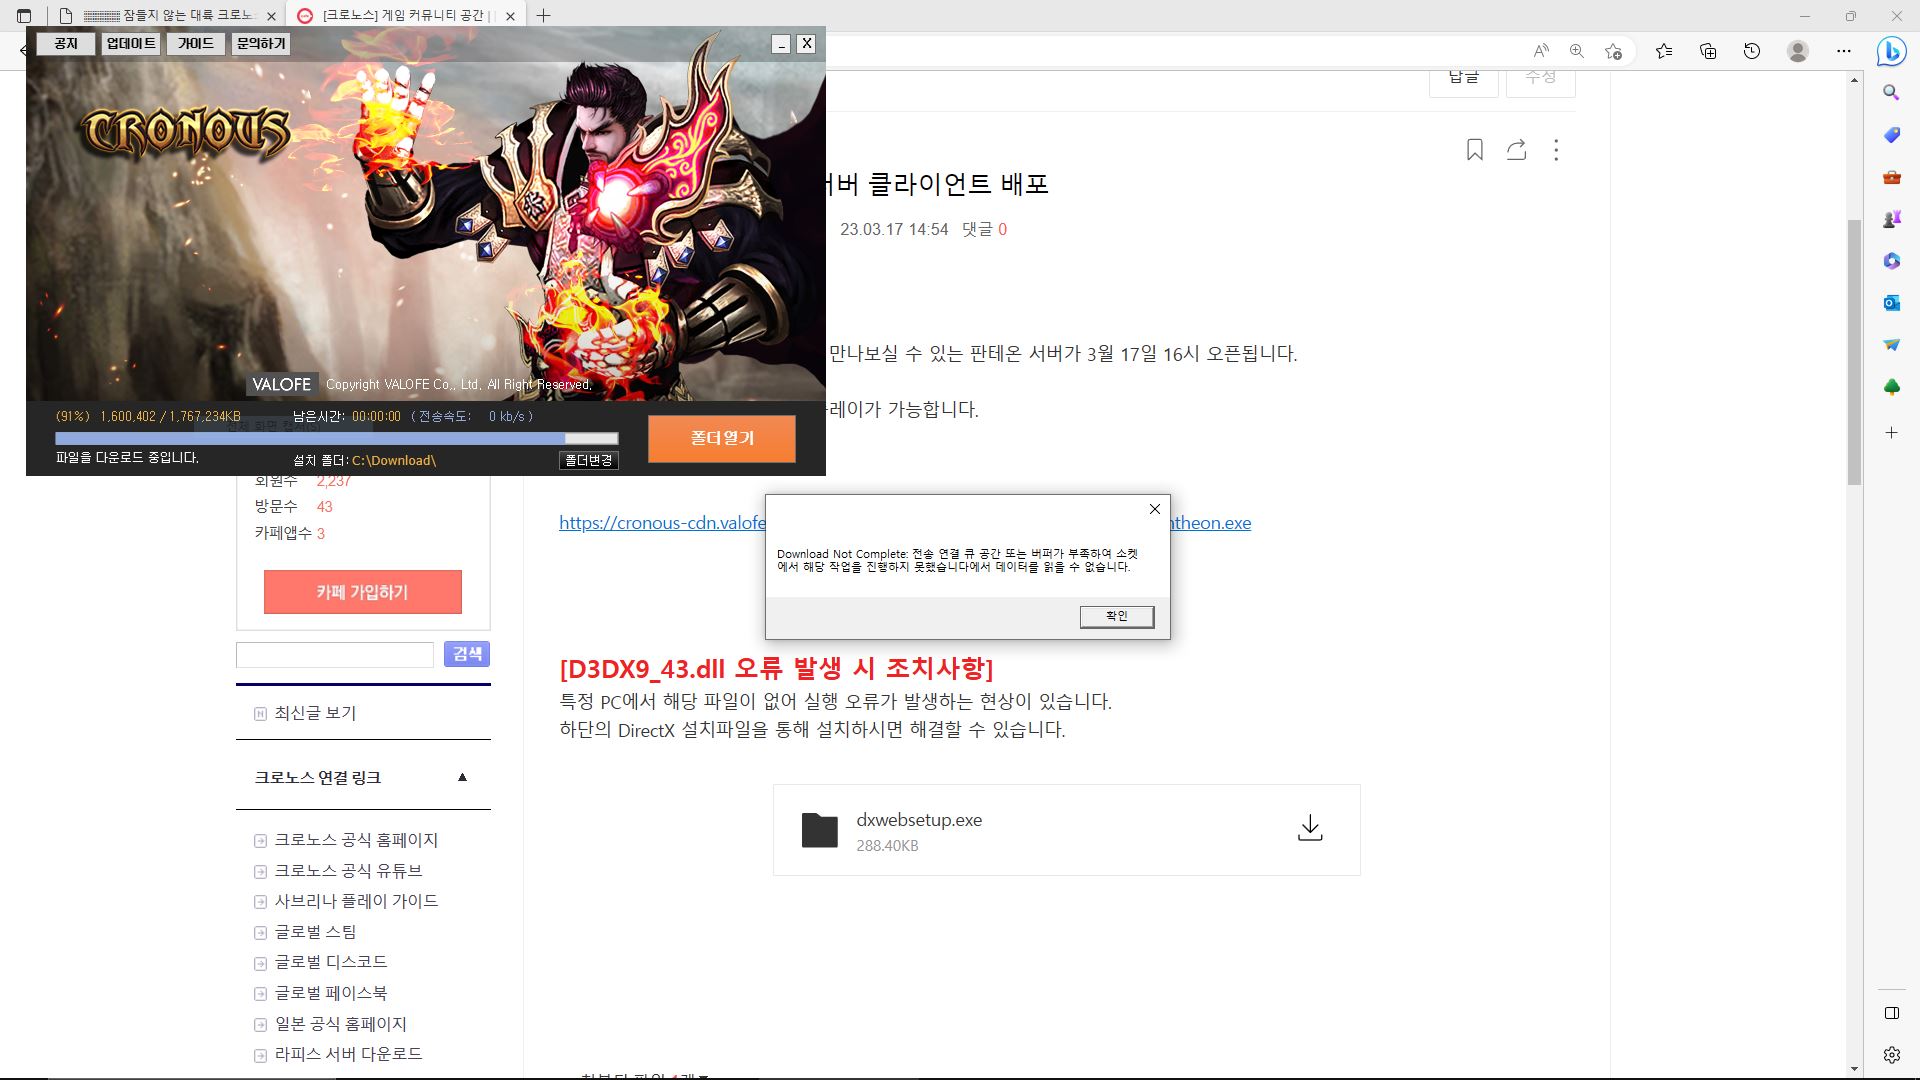Open sidebar settings gear icon
This screenshot has height=1080, width=1920.
[1891, 1055]
